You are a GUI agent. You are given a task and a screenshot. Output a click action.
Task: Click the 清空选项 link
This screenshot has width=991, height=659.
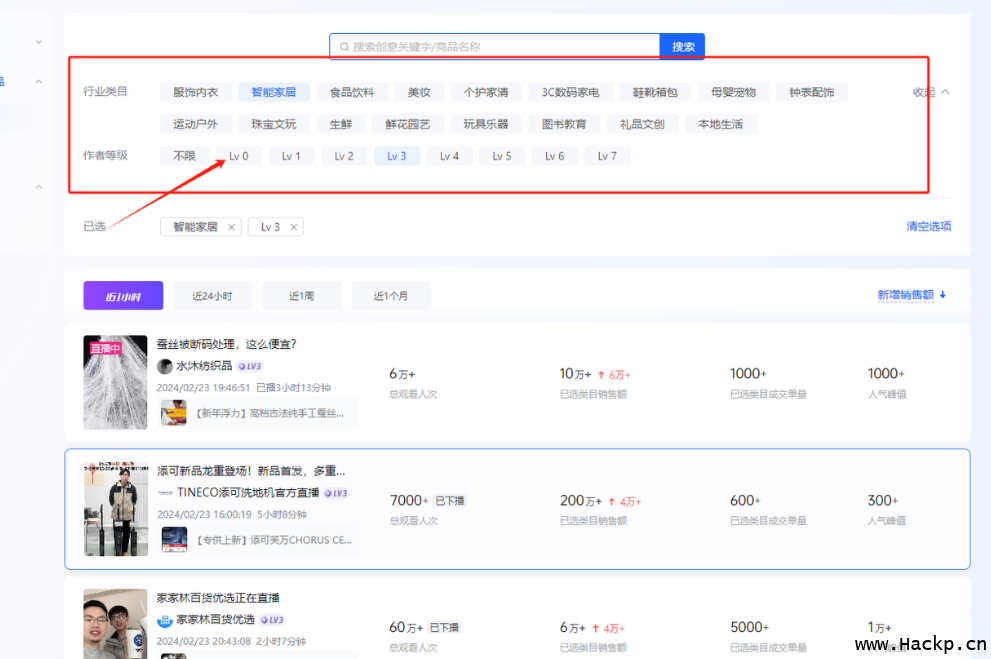coord(928,226)
